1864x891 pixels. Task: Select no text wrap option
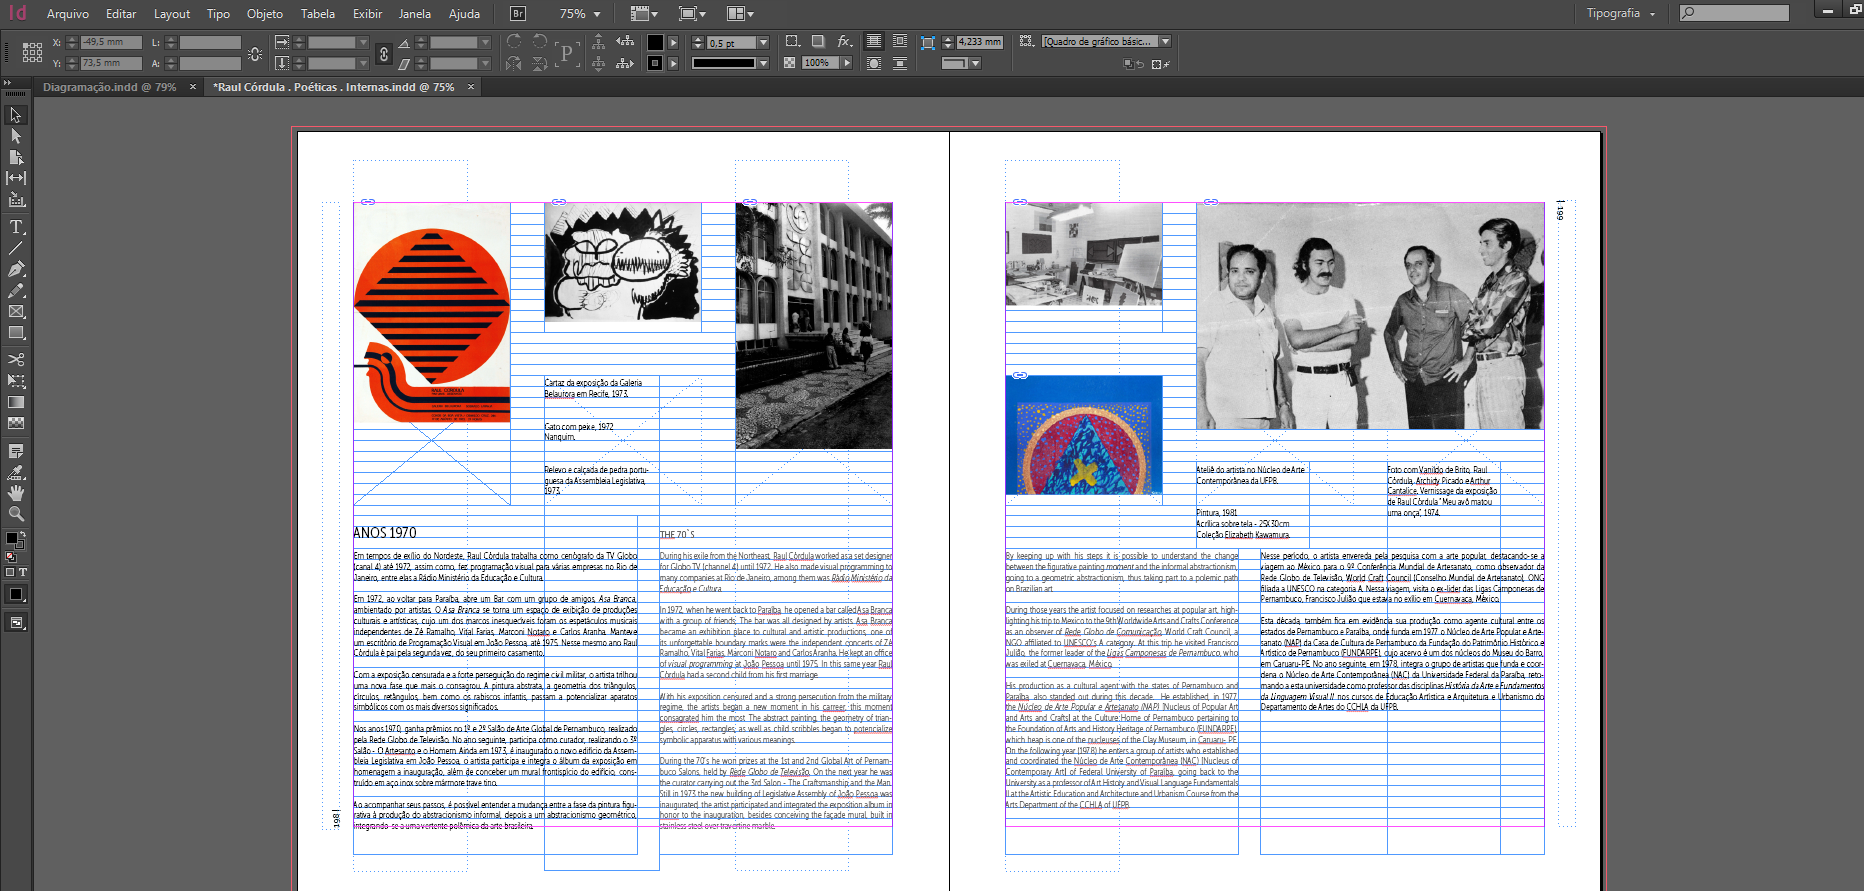tap(874, 41)
